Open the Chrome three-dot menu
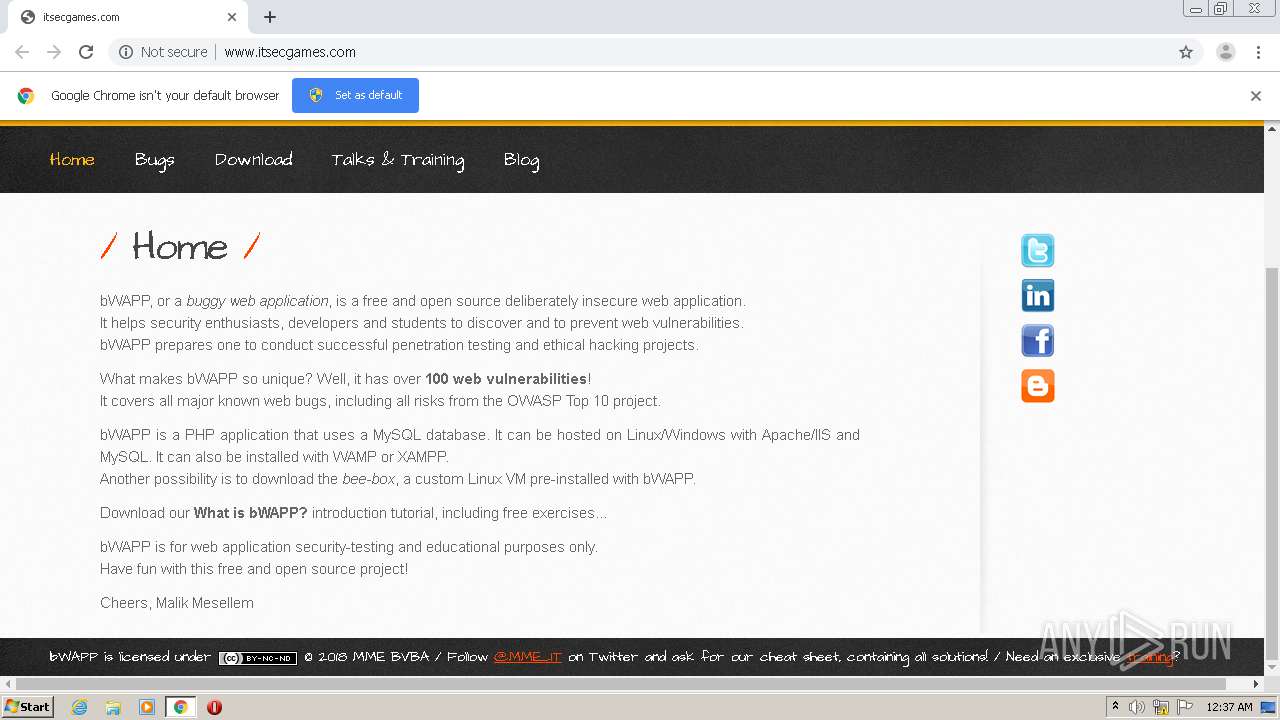Screen dimensions: 1280x720 pos(1258,52)
